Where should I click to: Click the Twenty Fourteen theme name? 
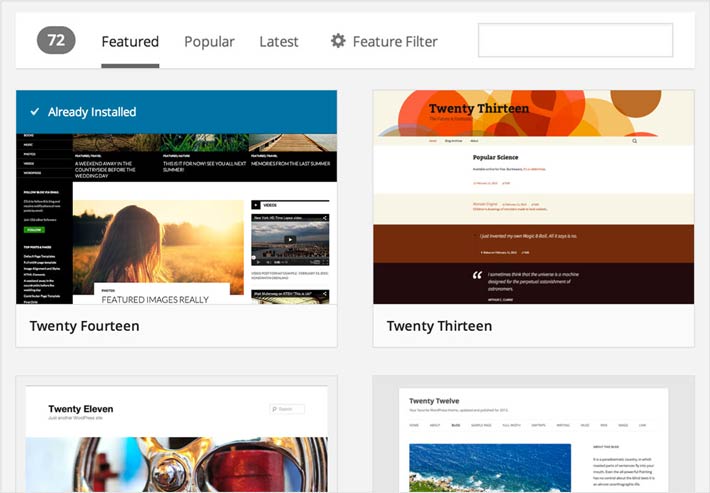tap(85, 326)
